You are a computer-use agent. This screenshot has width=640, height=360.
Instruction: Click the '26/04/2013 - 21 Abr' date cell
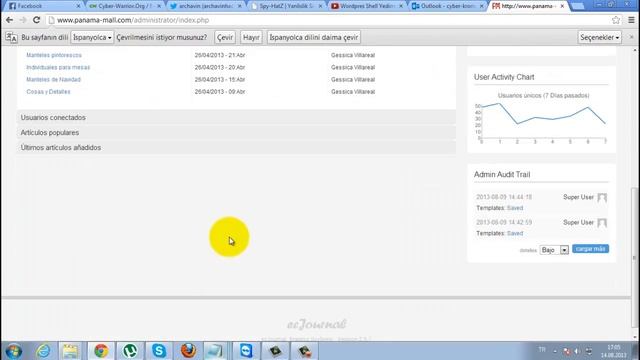pos(220,55)
